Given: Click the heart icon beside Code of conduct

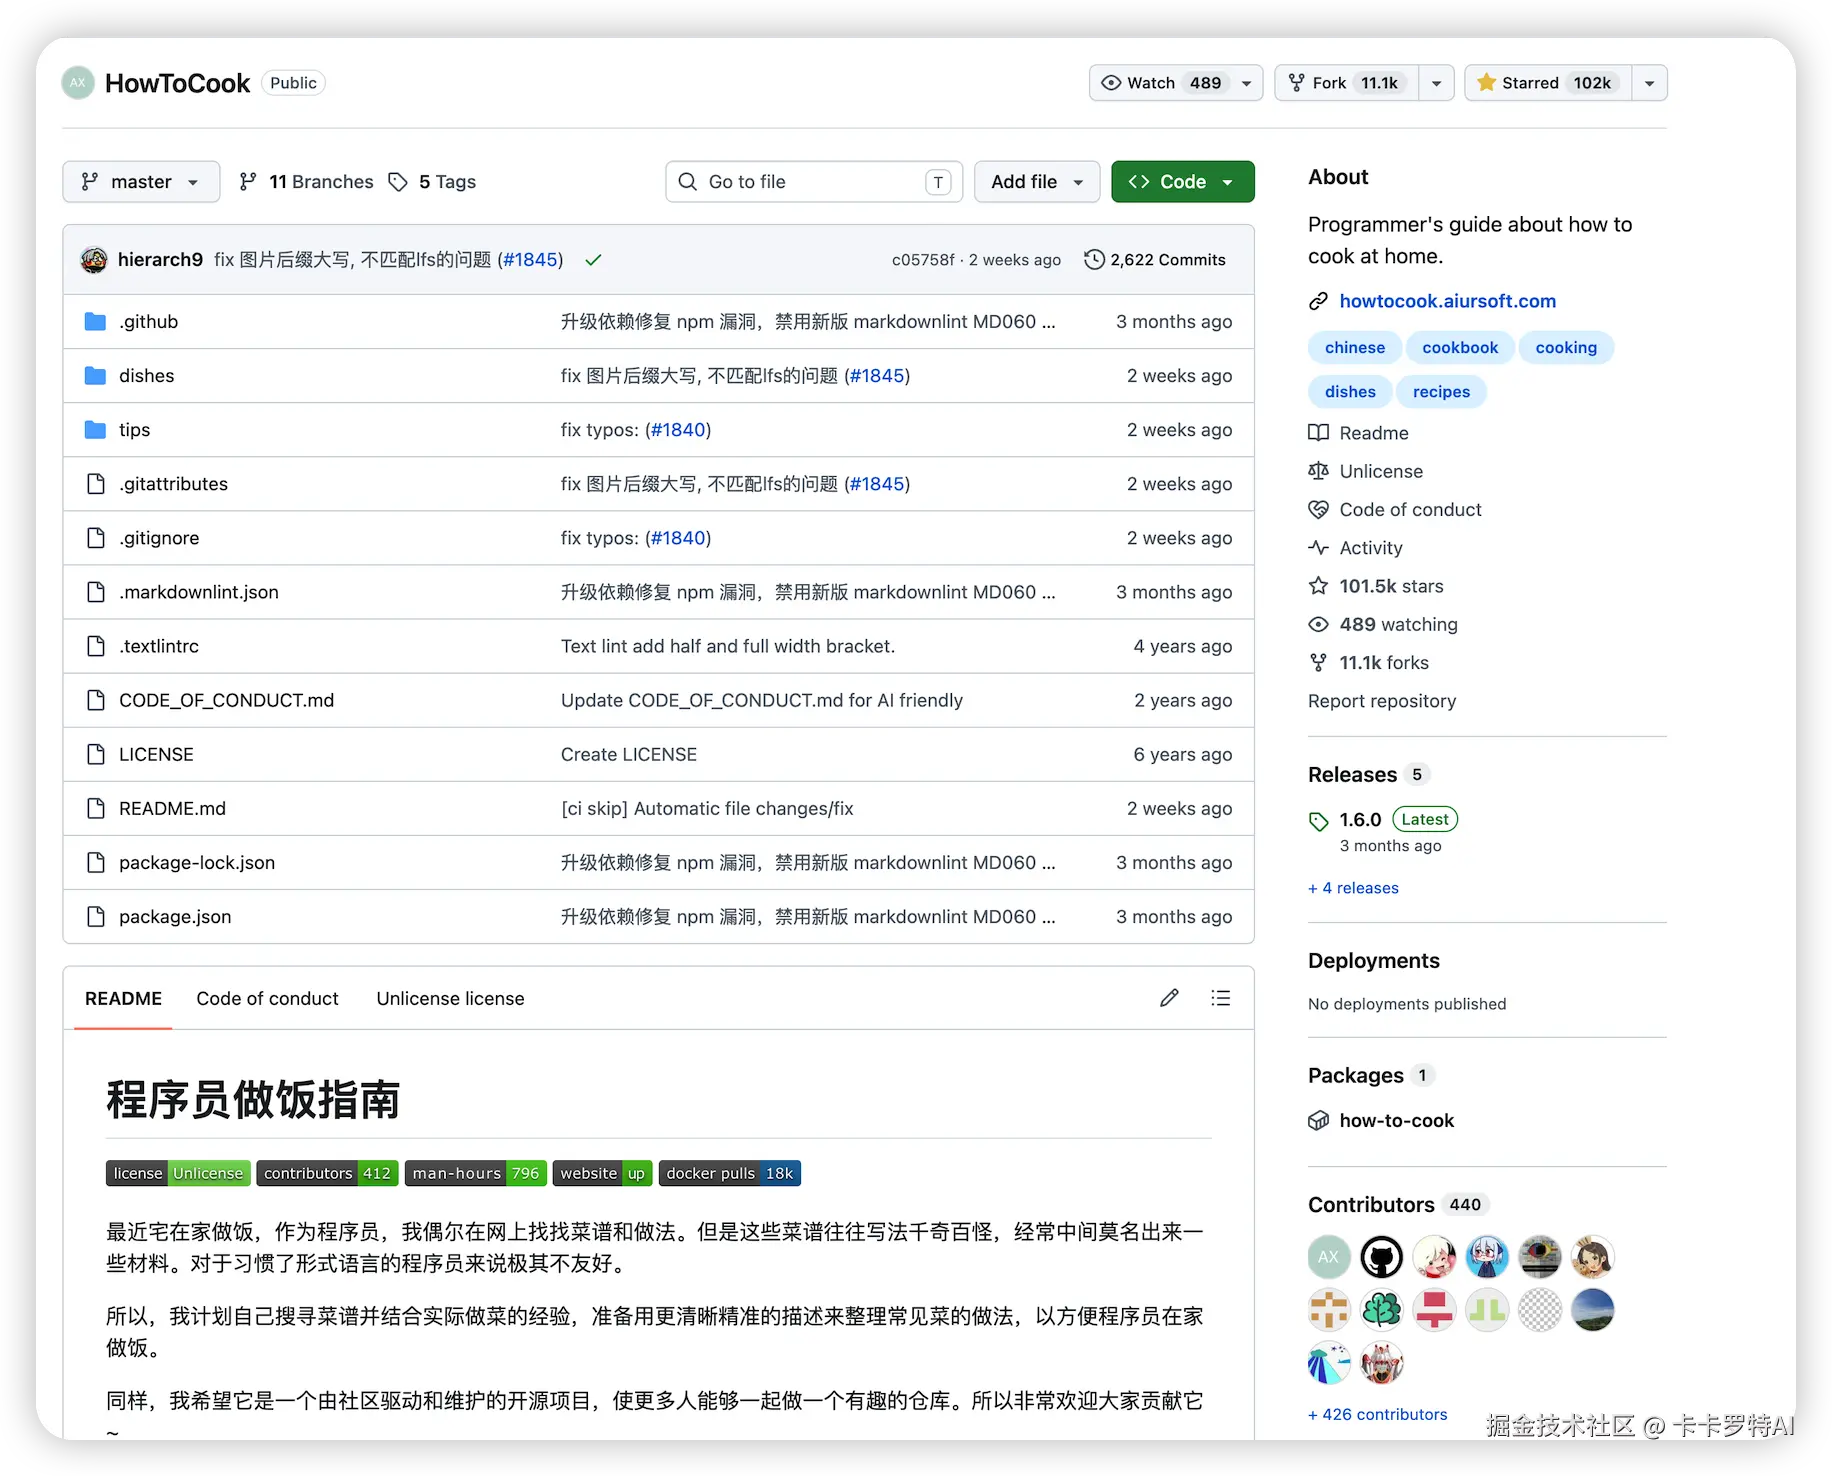Looking at the screenshot, I should (x=1319, y=510).
